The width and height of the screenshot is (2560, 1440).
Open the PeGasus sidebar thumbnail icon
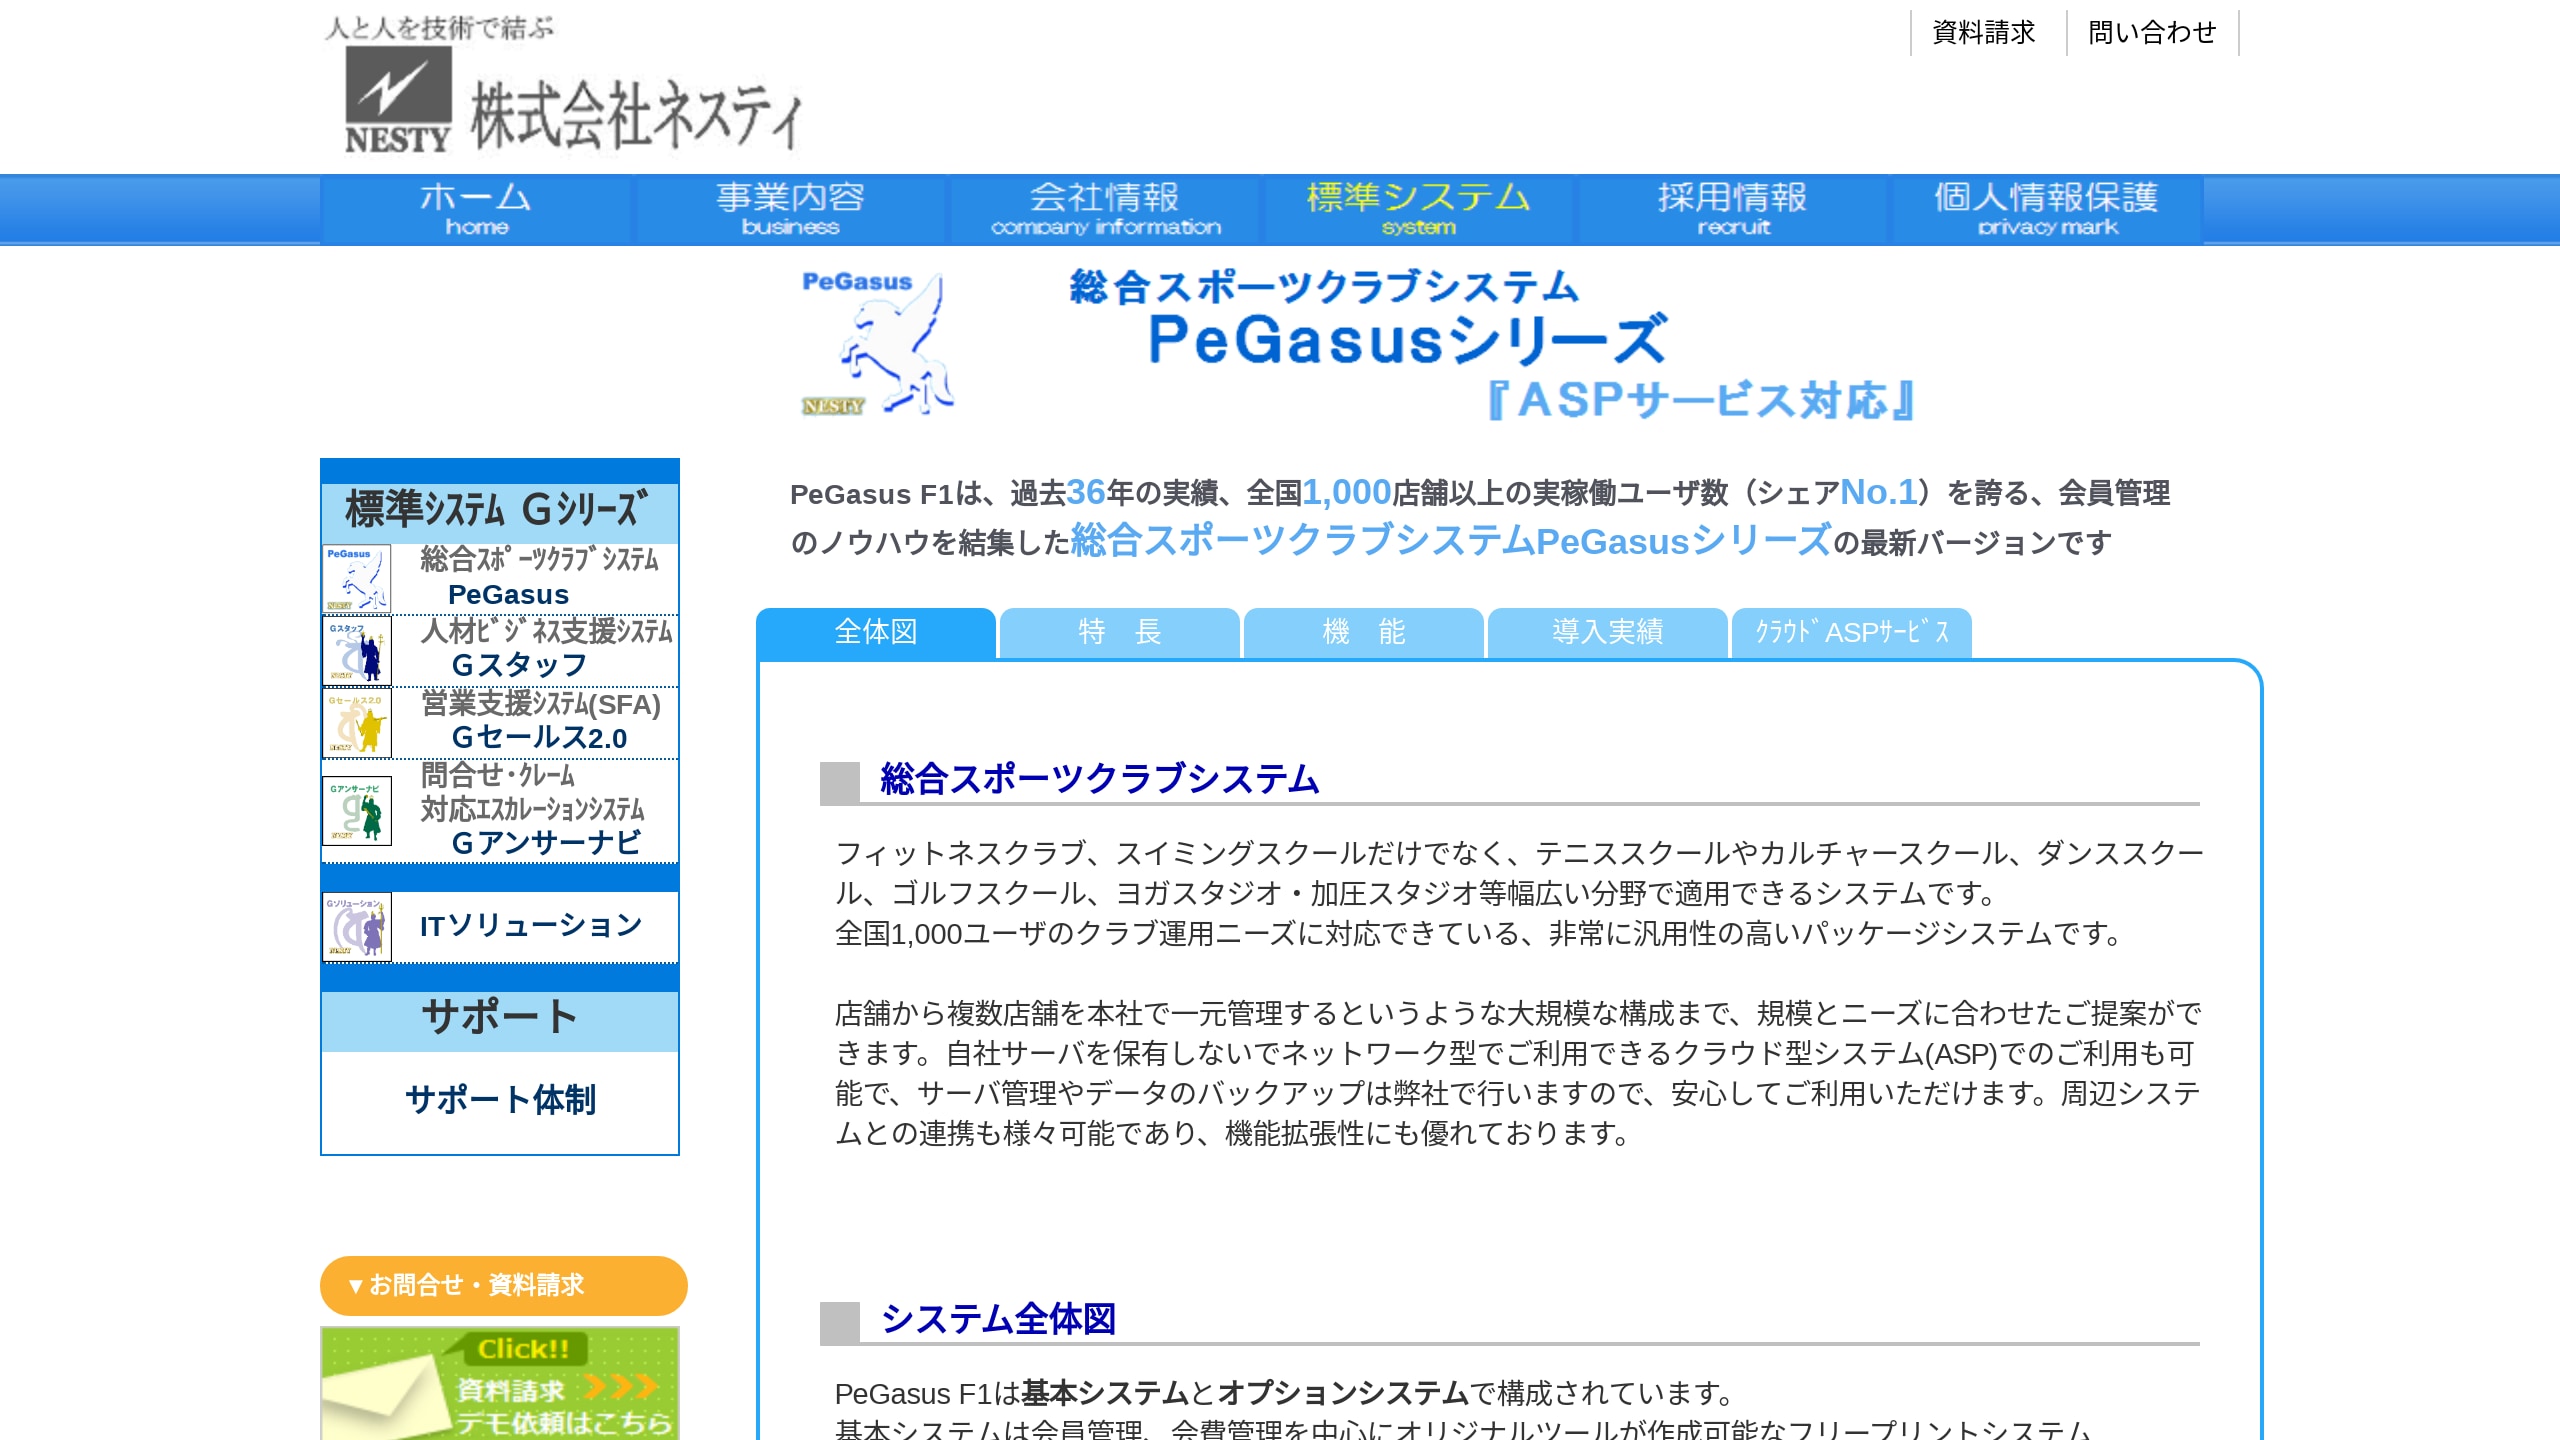356,579
